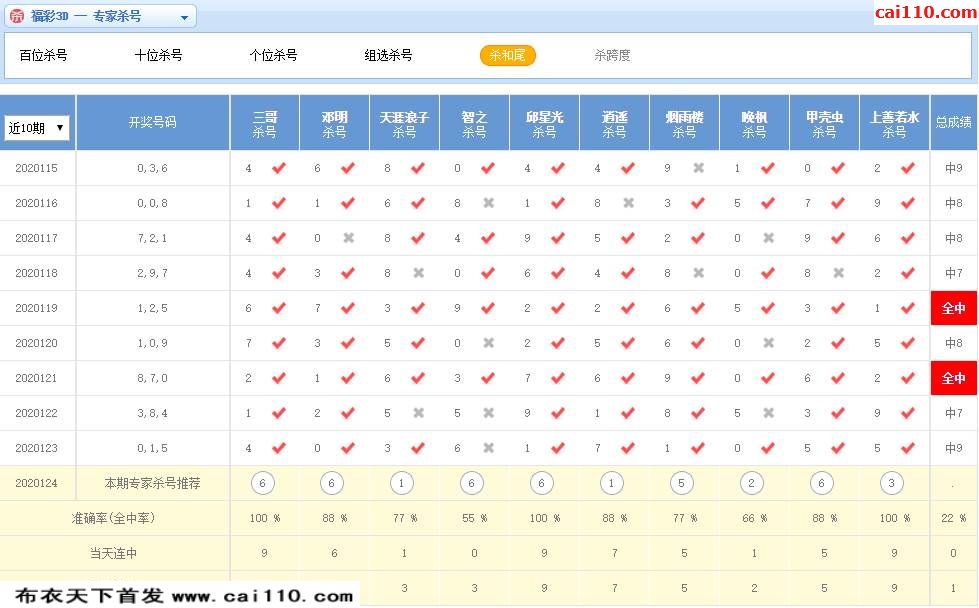Click 智之's grey cross mark in row 2020116
Image resolution: width=979 pixels, height=608 pixels.
tap(489, 203)
